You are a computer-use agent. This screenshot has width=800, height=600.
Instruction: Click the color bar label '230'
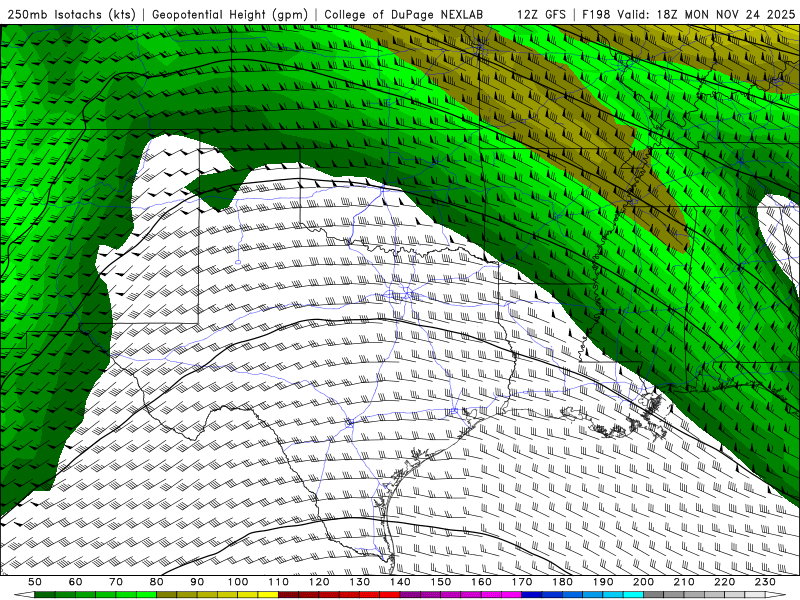765,582
